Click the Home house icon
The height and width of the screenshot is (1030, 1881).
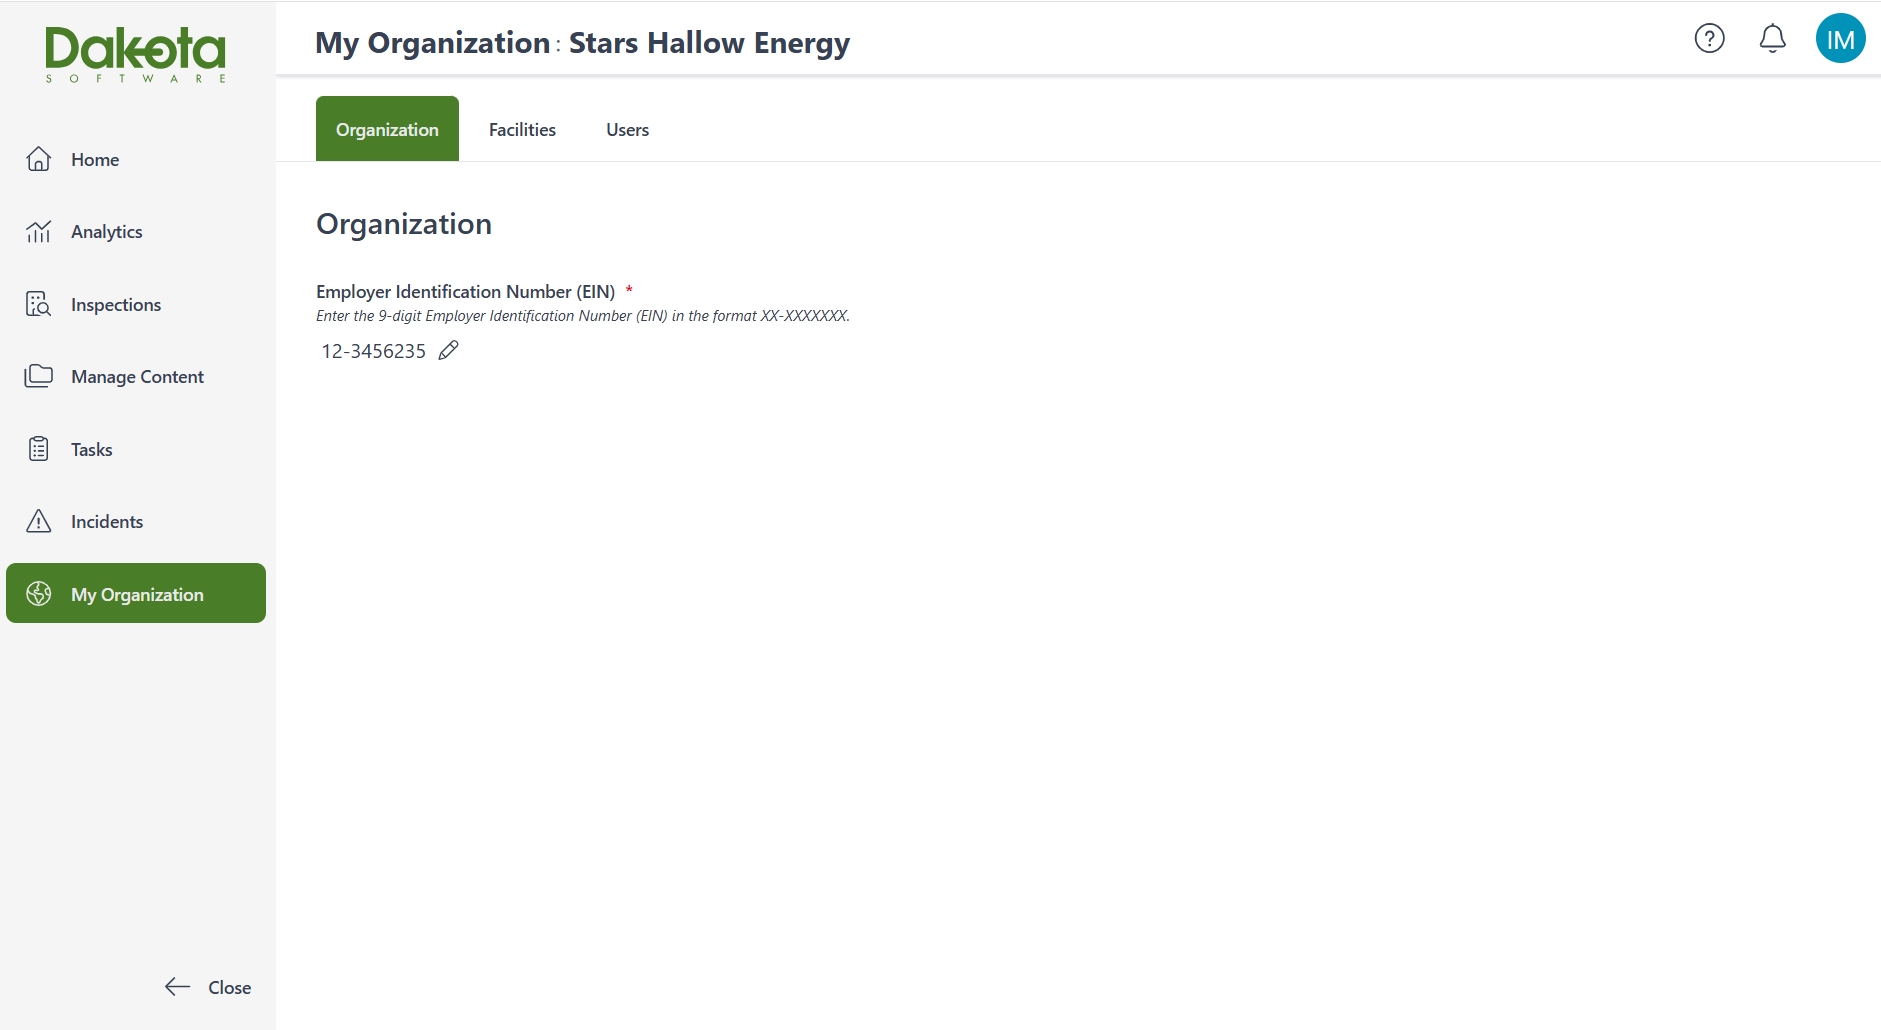[38, 159]
